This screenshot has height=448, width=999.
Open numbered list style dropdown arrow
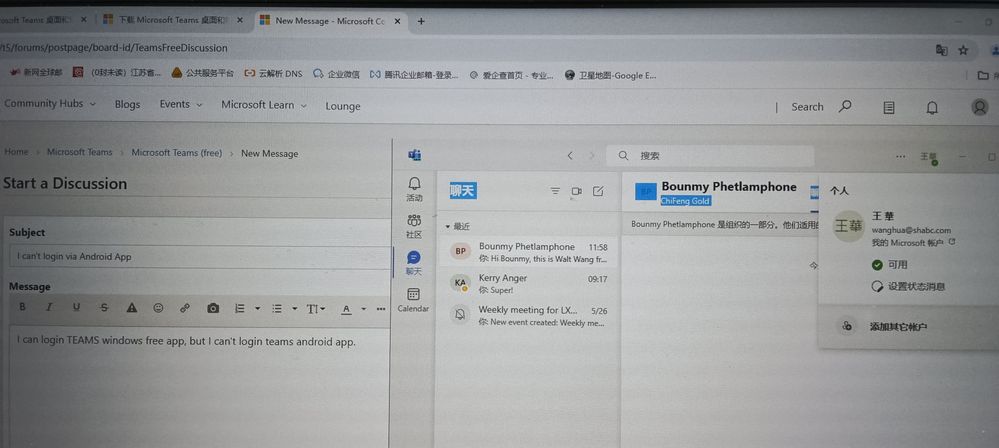click(x=257, y=308)
